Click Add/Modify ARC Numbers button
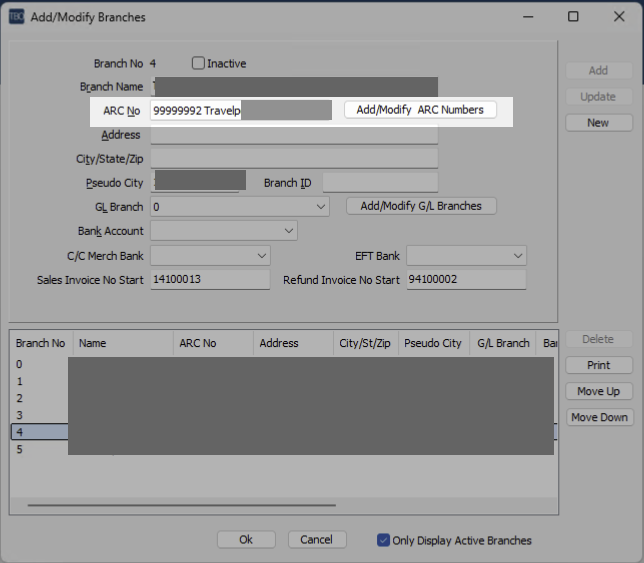The image size is (644, 563). 420,110
